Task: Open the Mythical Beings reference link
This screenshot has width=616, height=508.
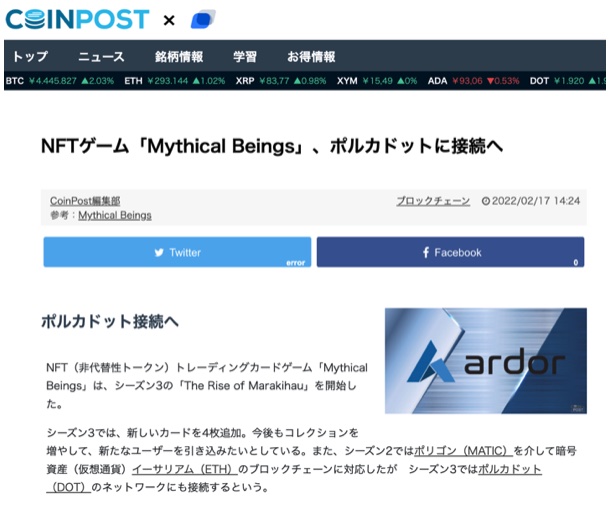Action: (x=115, y=215)
